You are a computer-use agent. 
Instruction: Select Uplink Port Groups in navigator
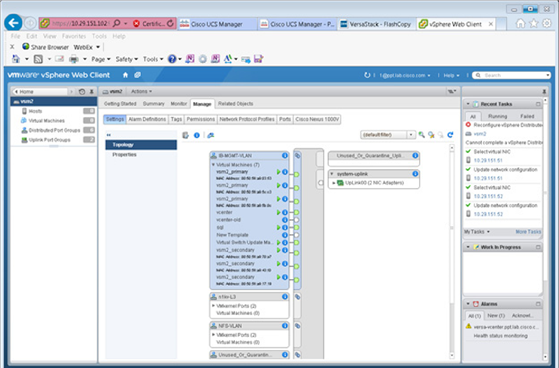[49, 140]
